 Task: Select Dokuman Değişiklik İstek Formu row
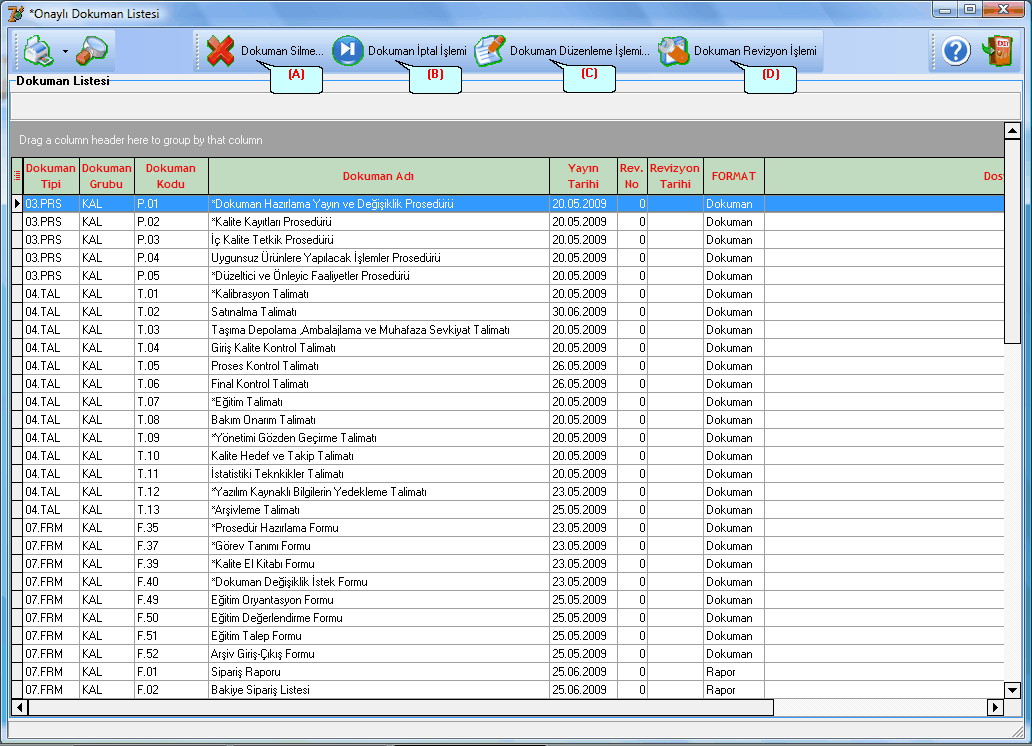pyautogui.click(x=507, y=582)
